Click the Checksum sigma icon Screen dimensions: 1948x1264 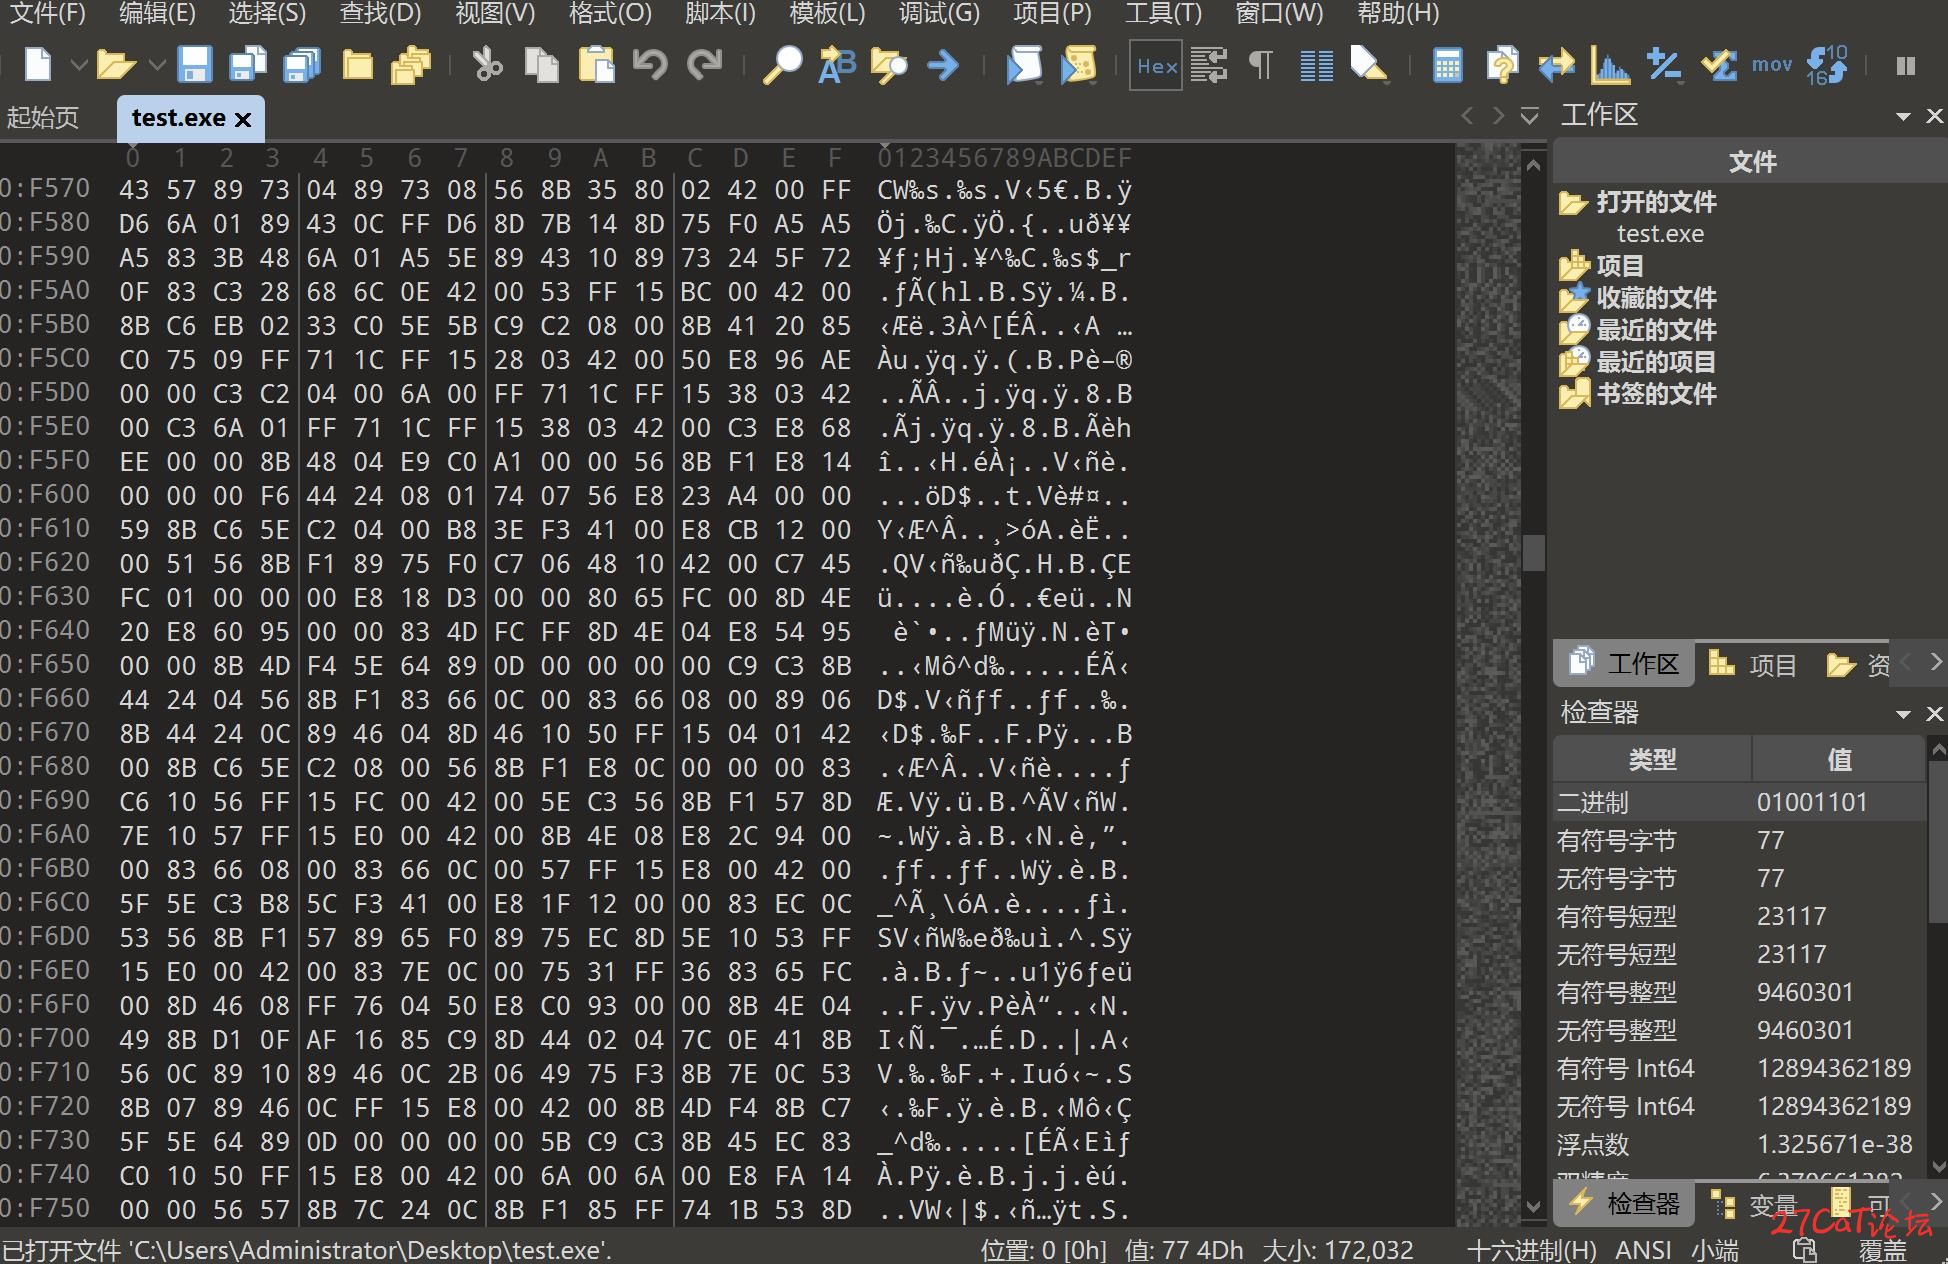1719,66
